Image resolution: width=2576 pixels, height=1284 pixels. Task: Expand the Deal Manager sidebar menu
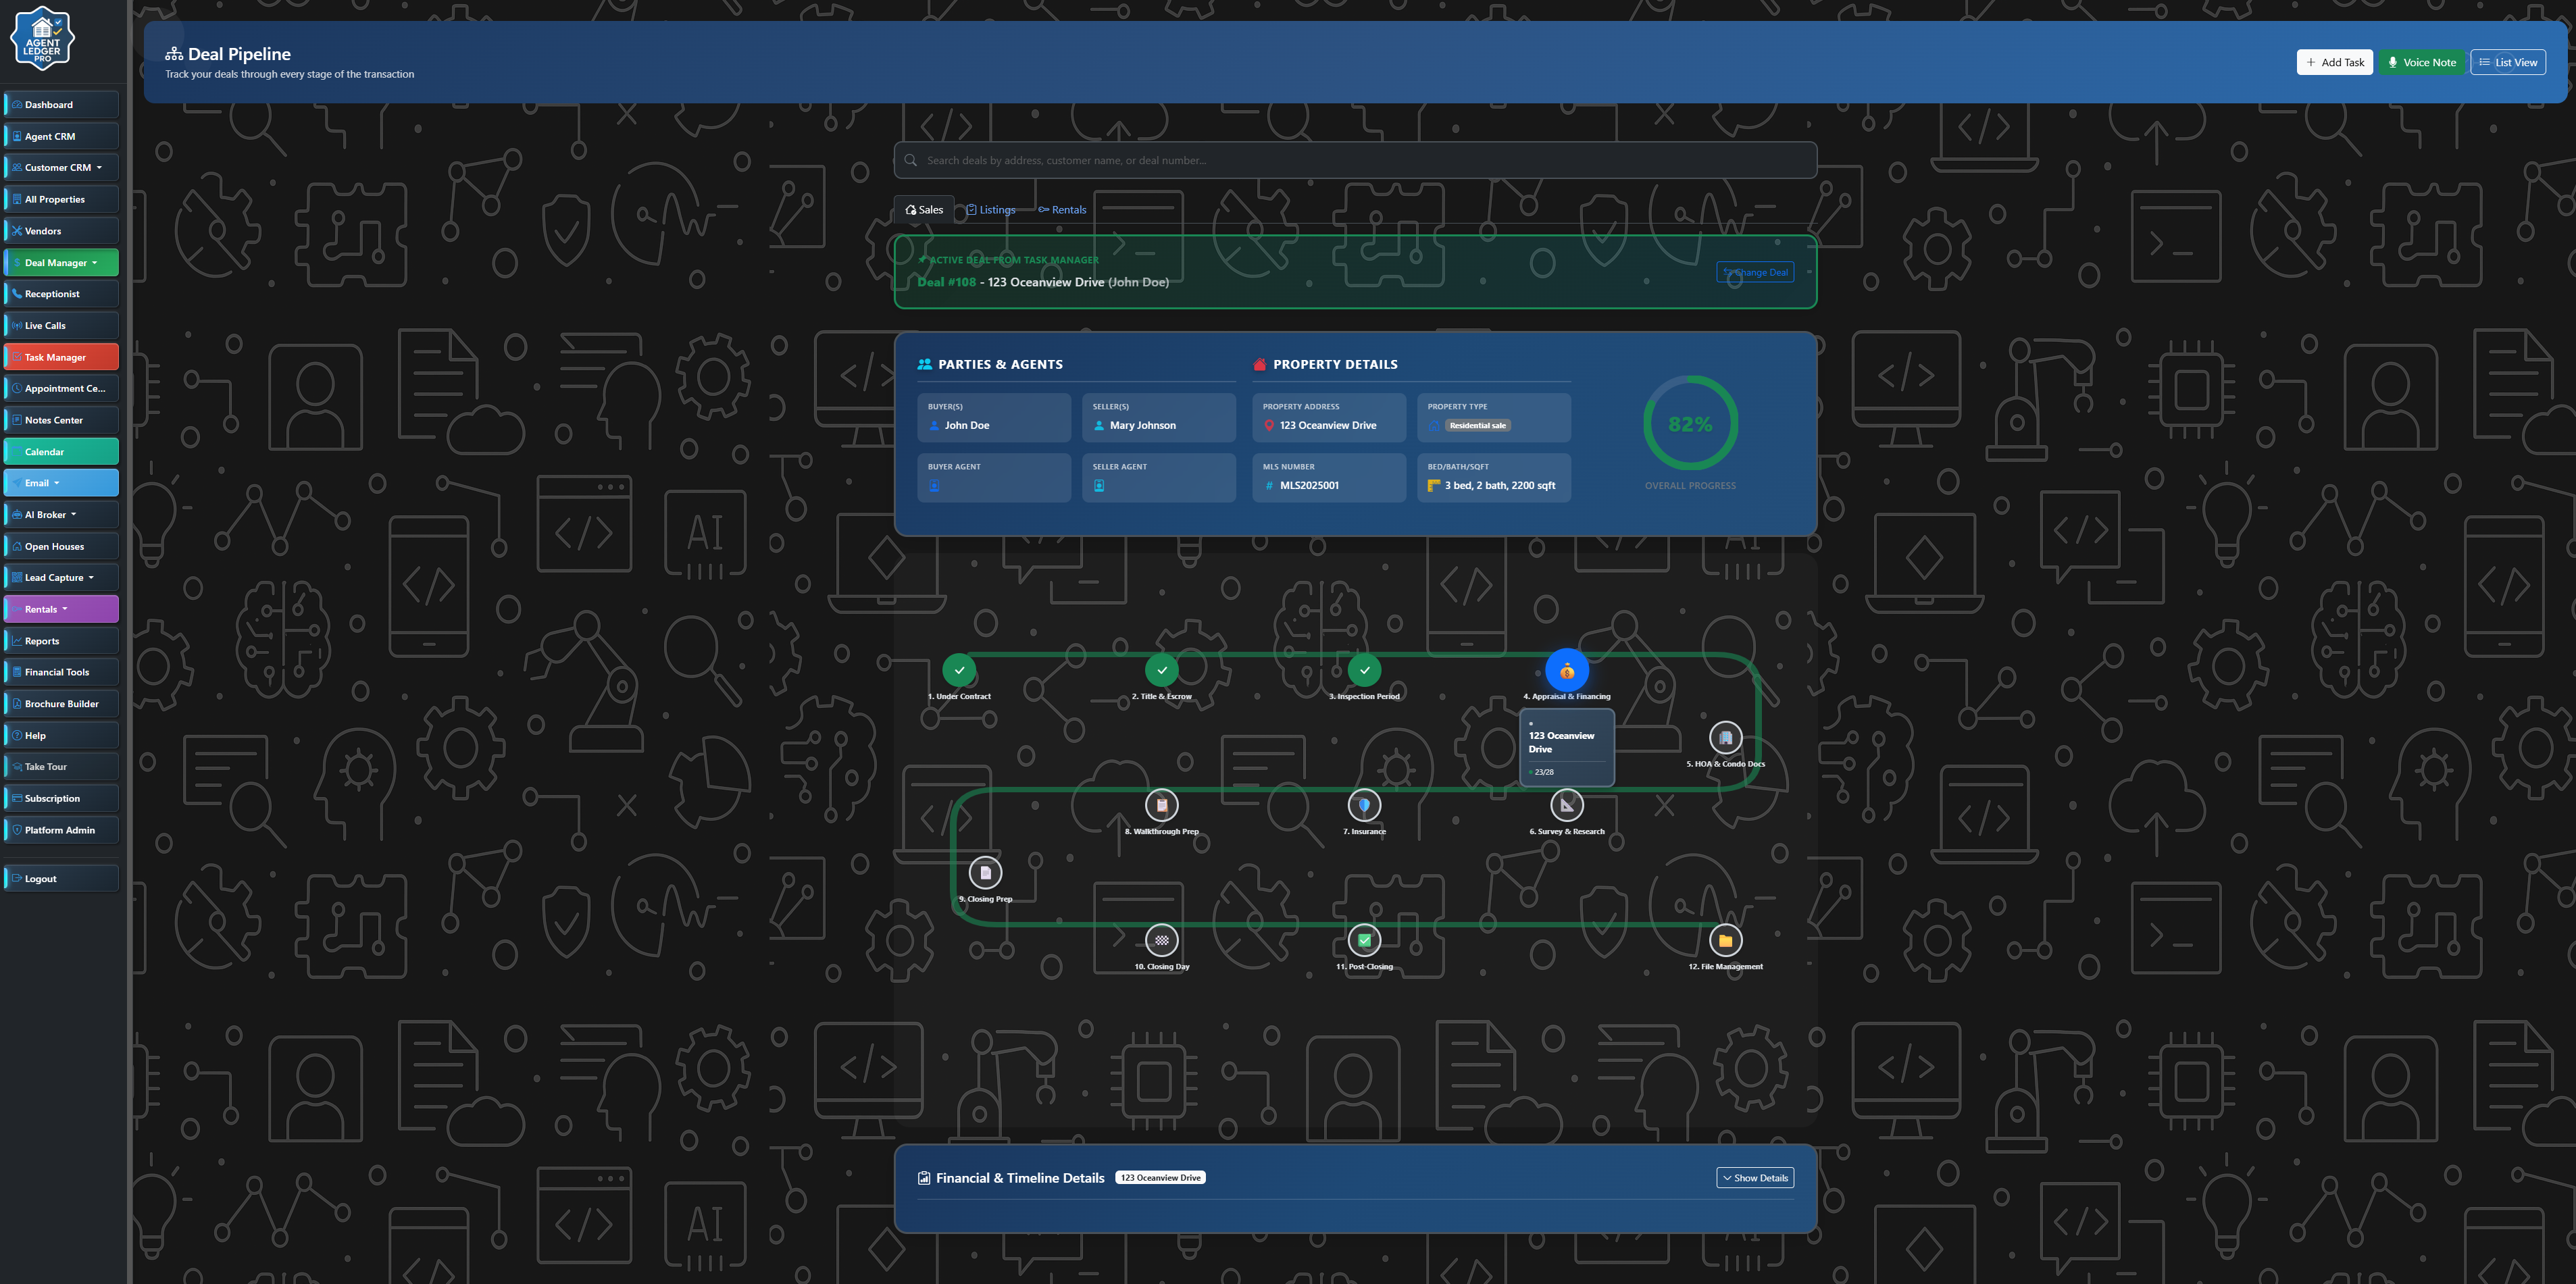pos(61,263)
